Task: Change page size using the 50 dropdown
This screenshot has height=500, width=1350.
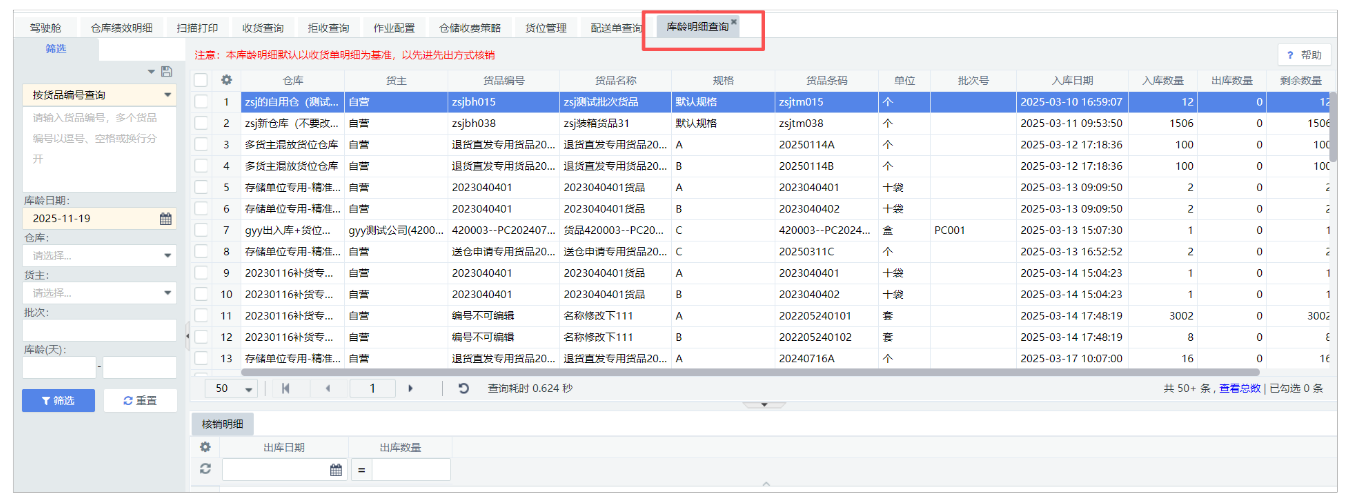Action: (249, 388)
